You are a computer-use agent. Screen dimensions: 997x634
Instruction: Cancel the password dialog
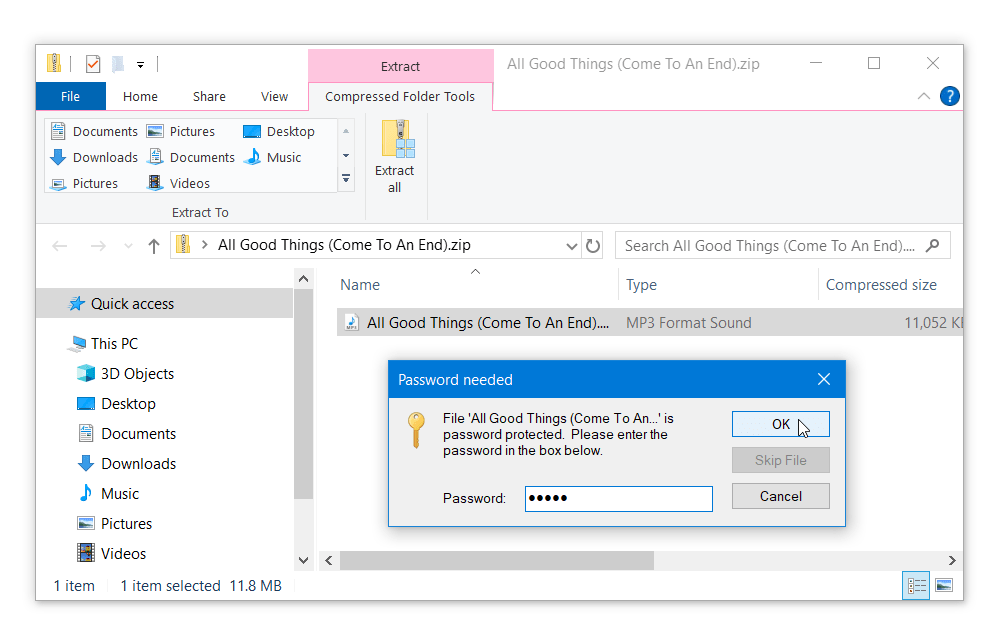pos(780,496)
